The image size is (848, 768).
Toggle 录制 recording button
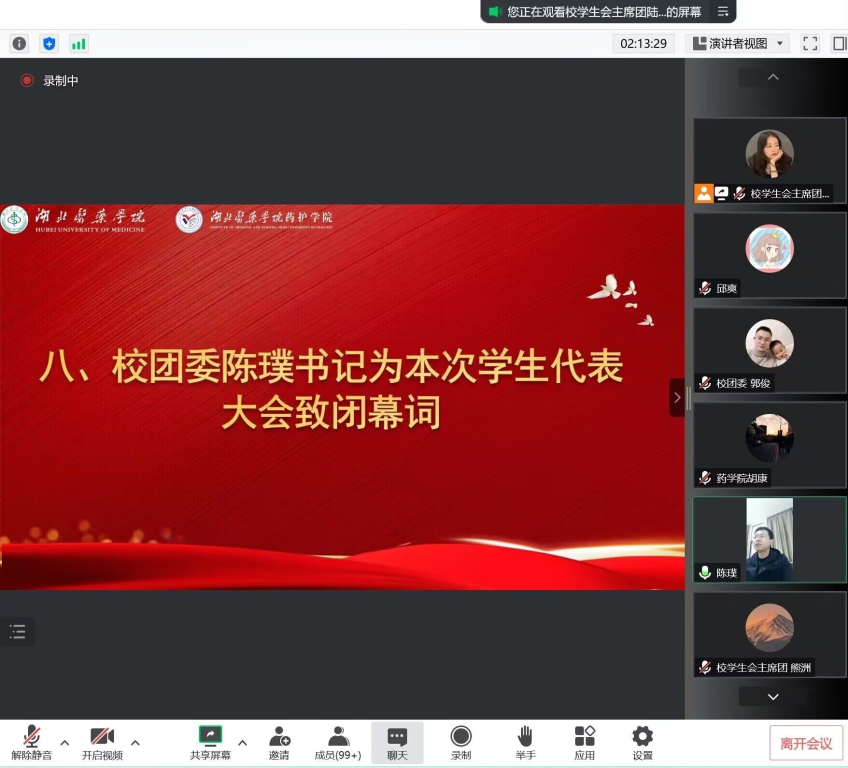461,742
